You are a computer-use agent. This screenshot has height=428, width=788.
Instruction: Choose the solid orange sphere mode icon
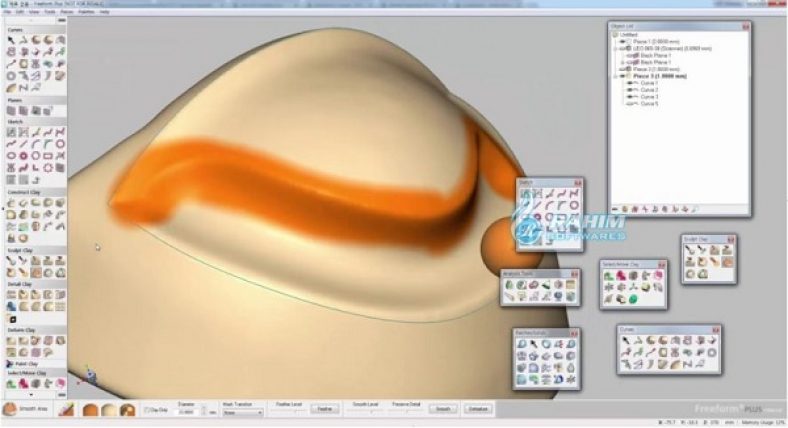pos(90,410)
